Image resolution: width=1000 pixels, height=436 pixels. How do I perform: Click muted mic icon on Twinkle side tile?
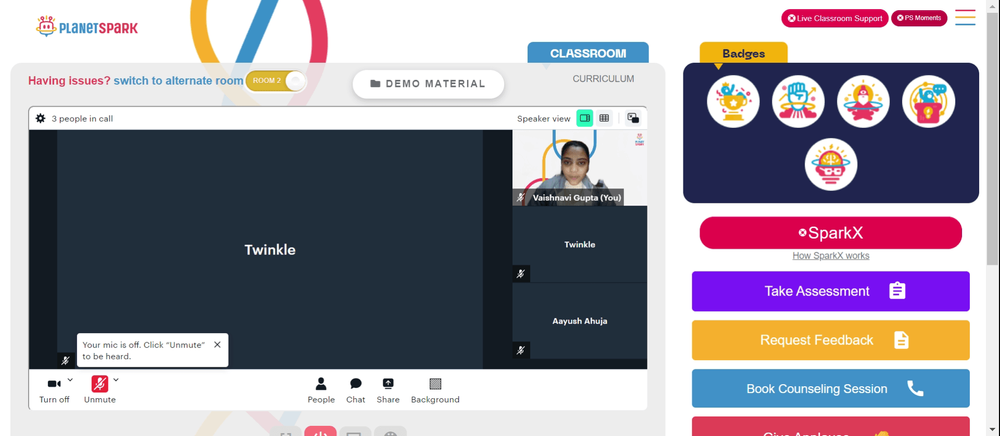point(521,273)
